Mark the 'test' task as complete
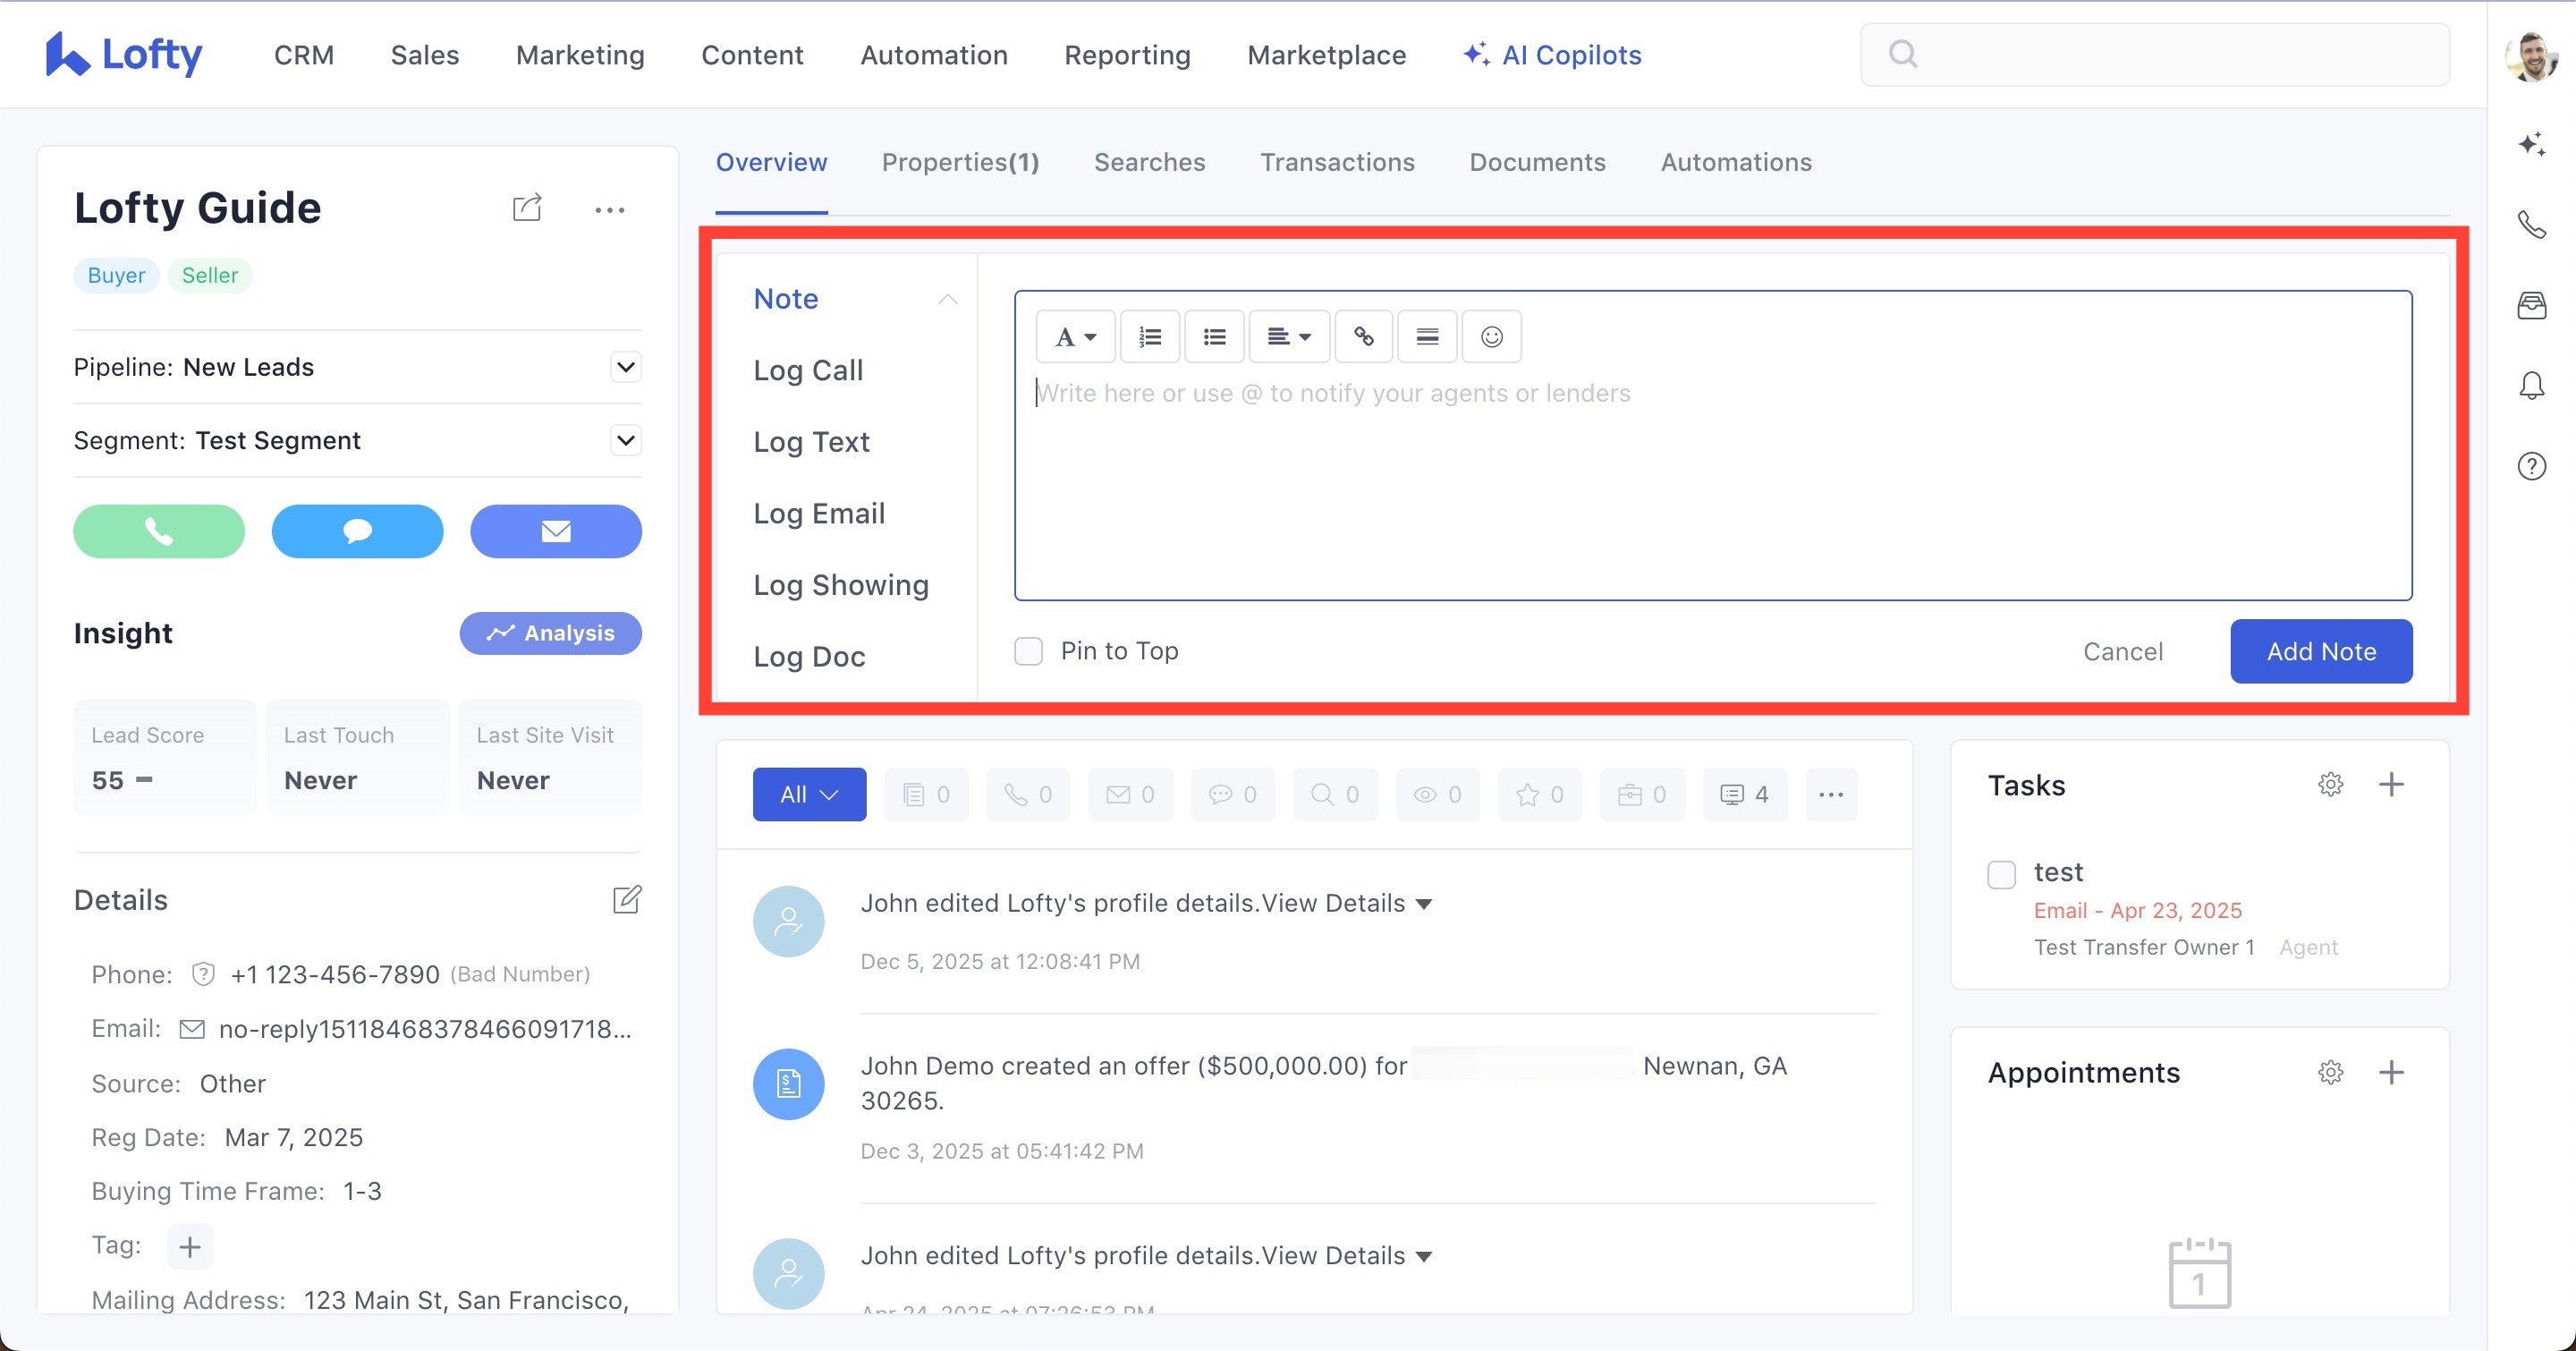 (x=2001, y=874)
